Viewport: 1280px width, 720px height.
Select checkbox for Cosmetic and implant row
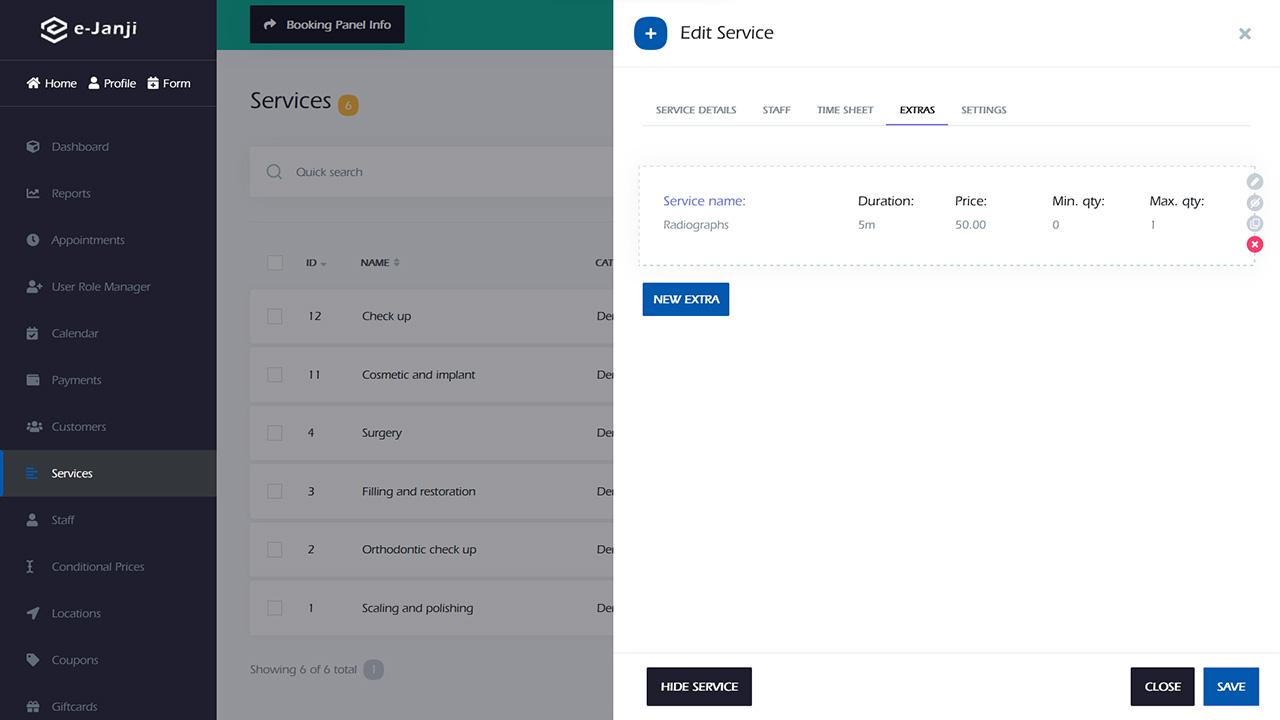(x=275, y=375)
